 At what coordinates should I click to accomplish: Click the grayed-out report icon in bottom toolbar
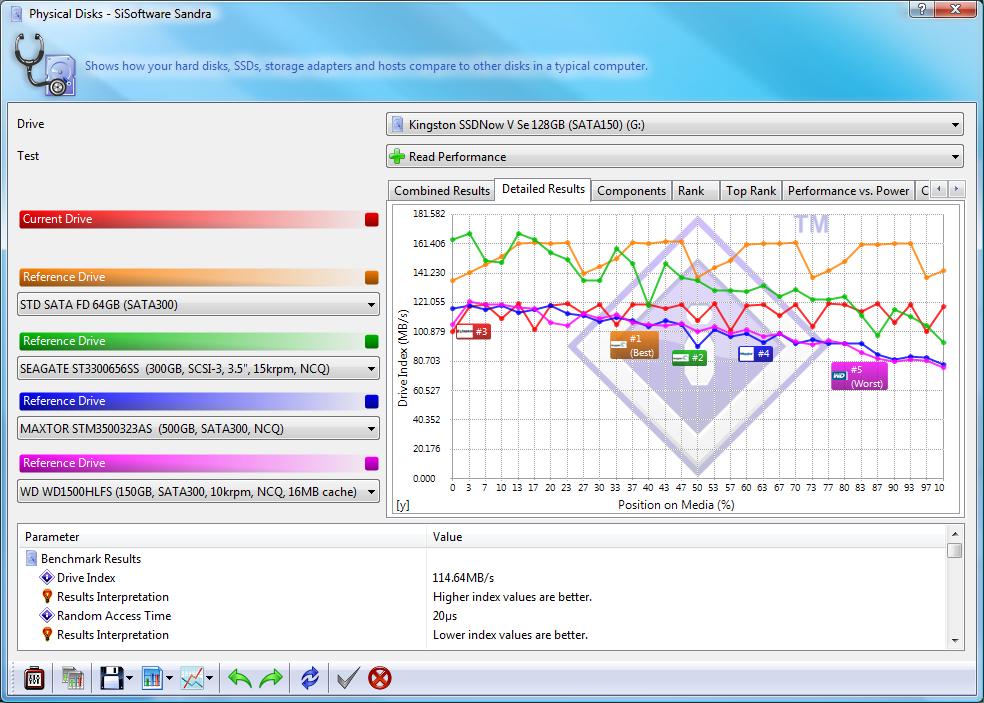click(73, 678)
